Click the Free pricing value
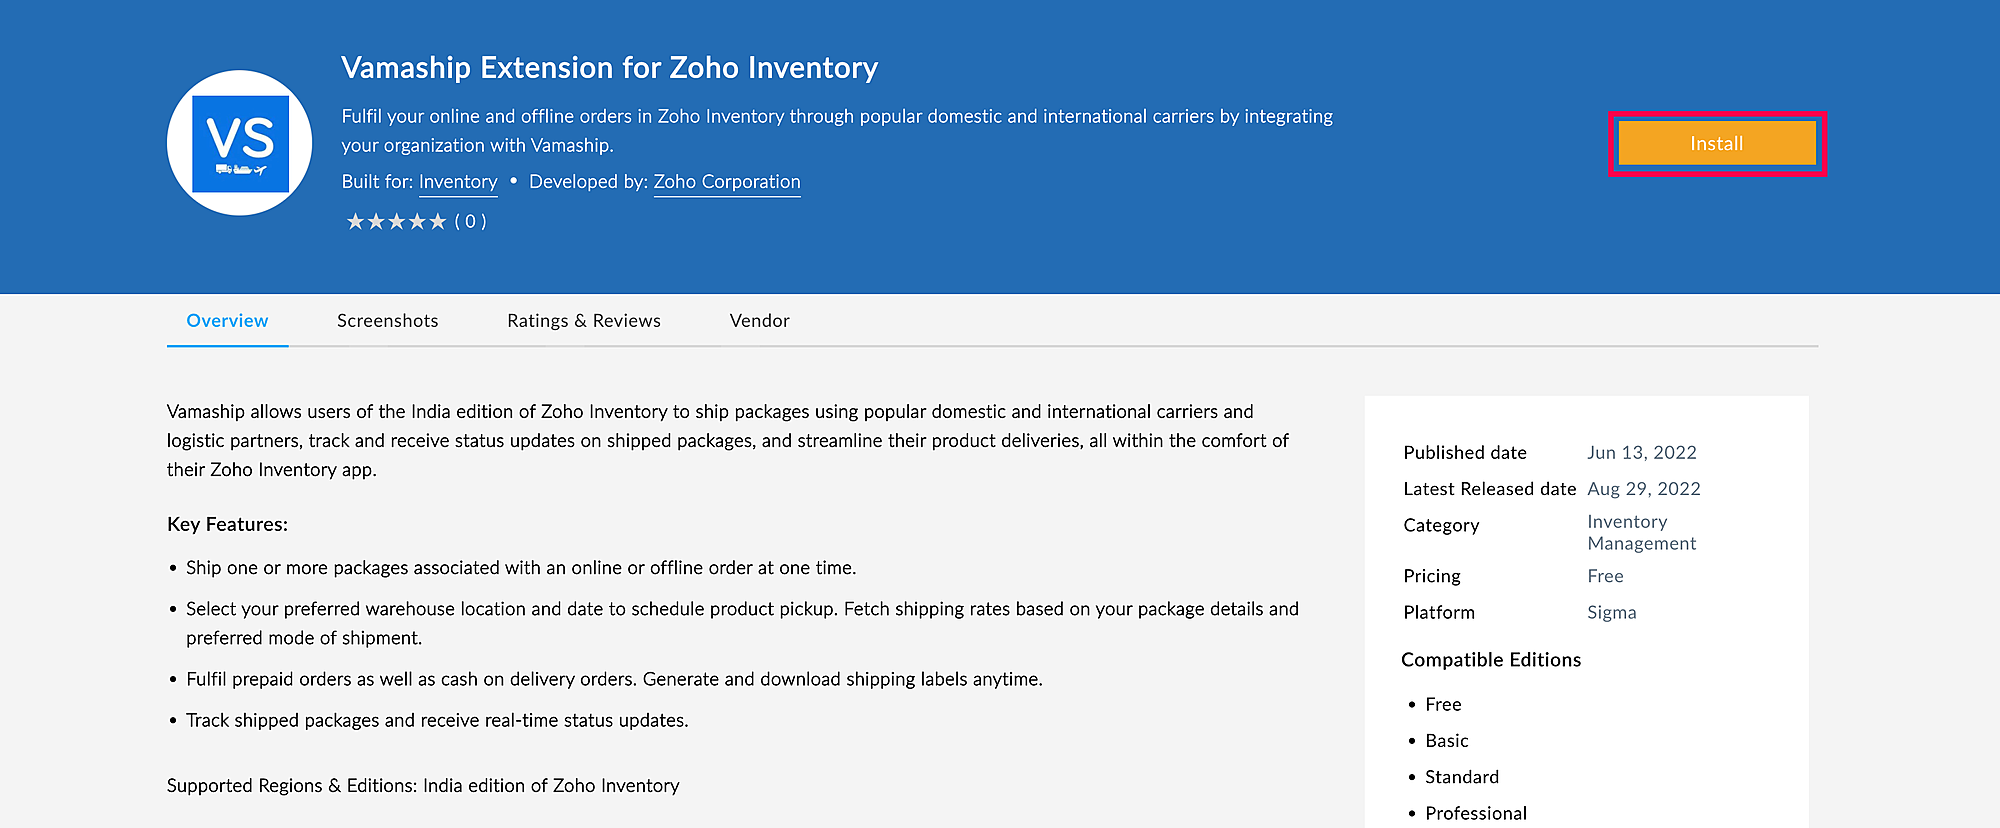2000x828 pixels. pyautogui.click(x=1605, y=576)
